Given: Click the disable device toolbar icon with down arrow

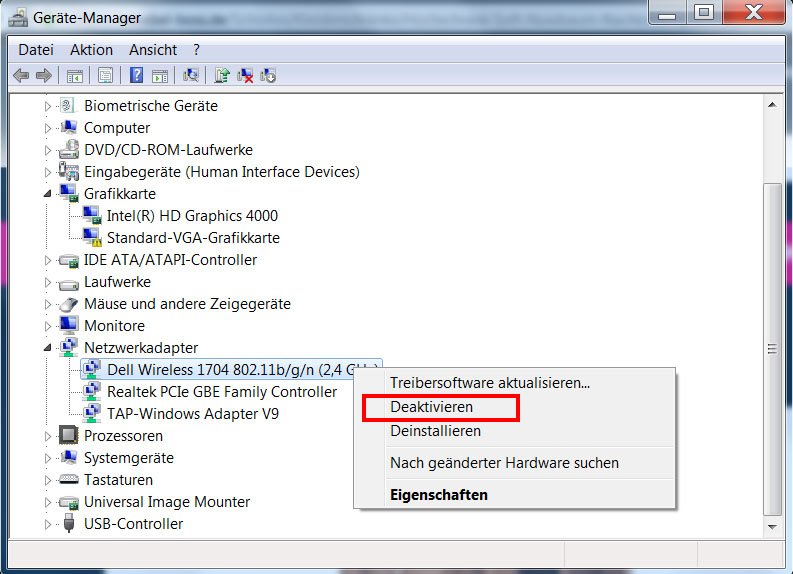Looking at the screenshot, I should (268, 76).
